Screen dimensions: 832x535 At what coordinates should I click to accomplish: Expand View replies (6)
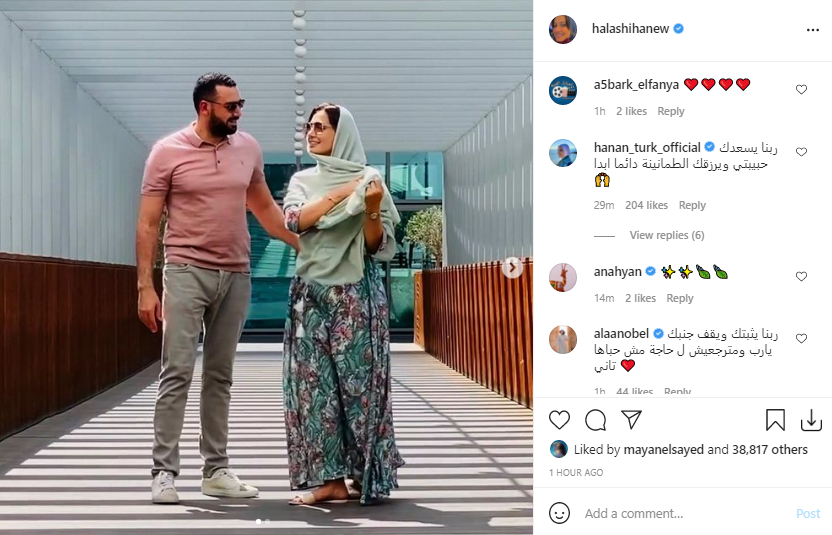pyautogui.click(x=666, y=235)
